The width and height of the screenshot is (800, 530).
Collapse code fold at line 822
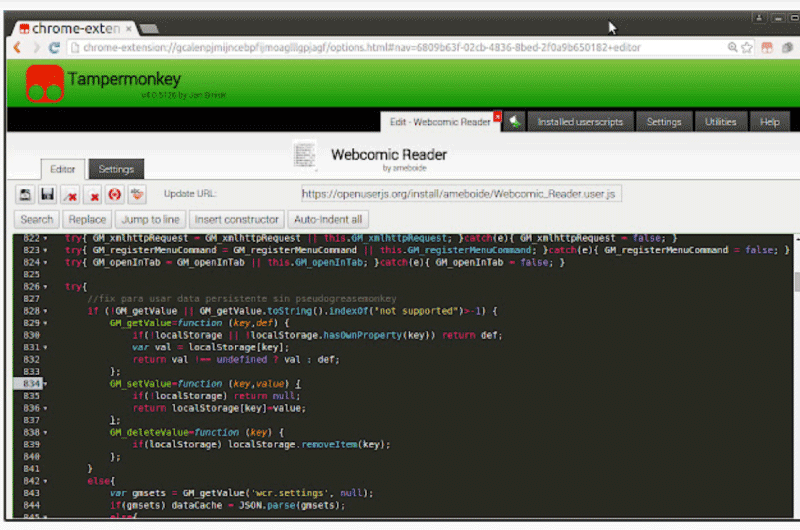pos(45,238)
